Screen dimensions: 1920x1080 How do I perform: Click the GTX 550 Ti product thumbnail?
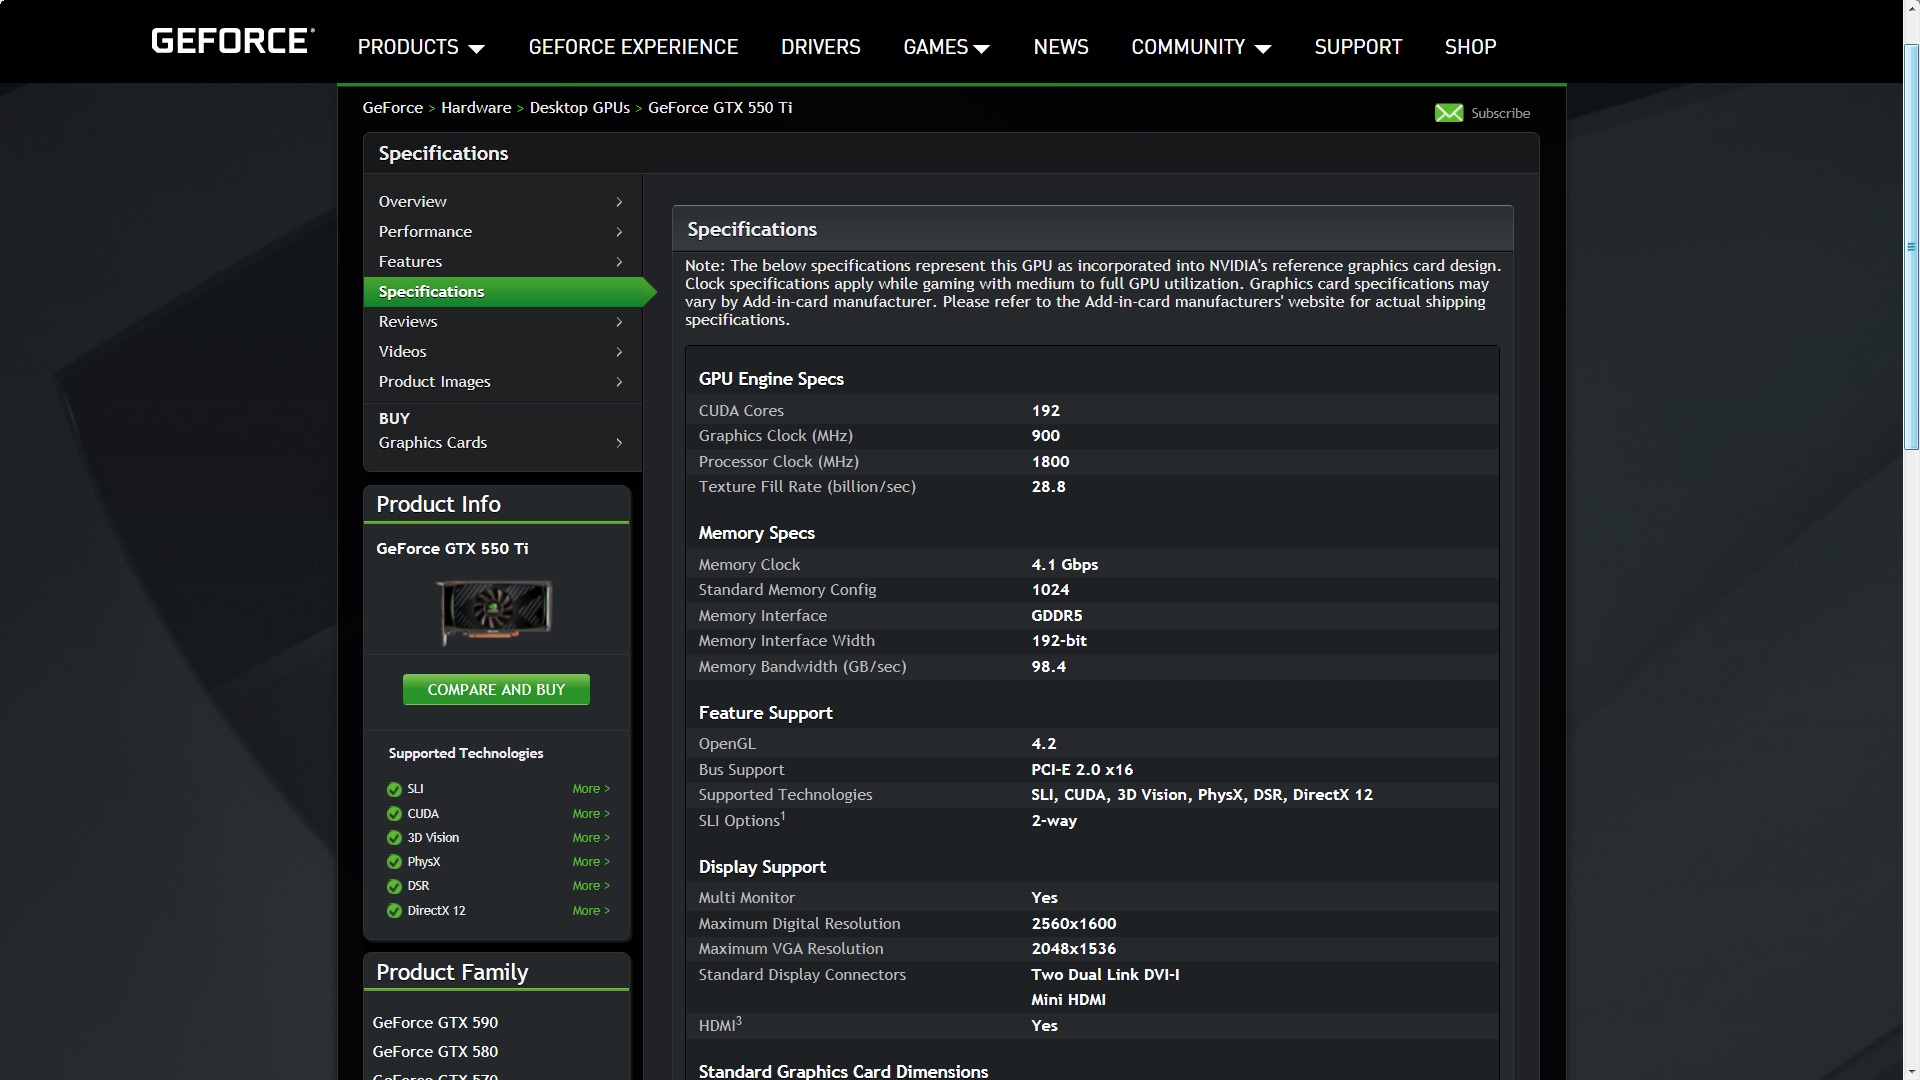(x=496, y=610)
